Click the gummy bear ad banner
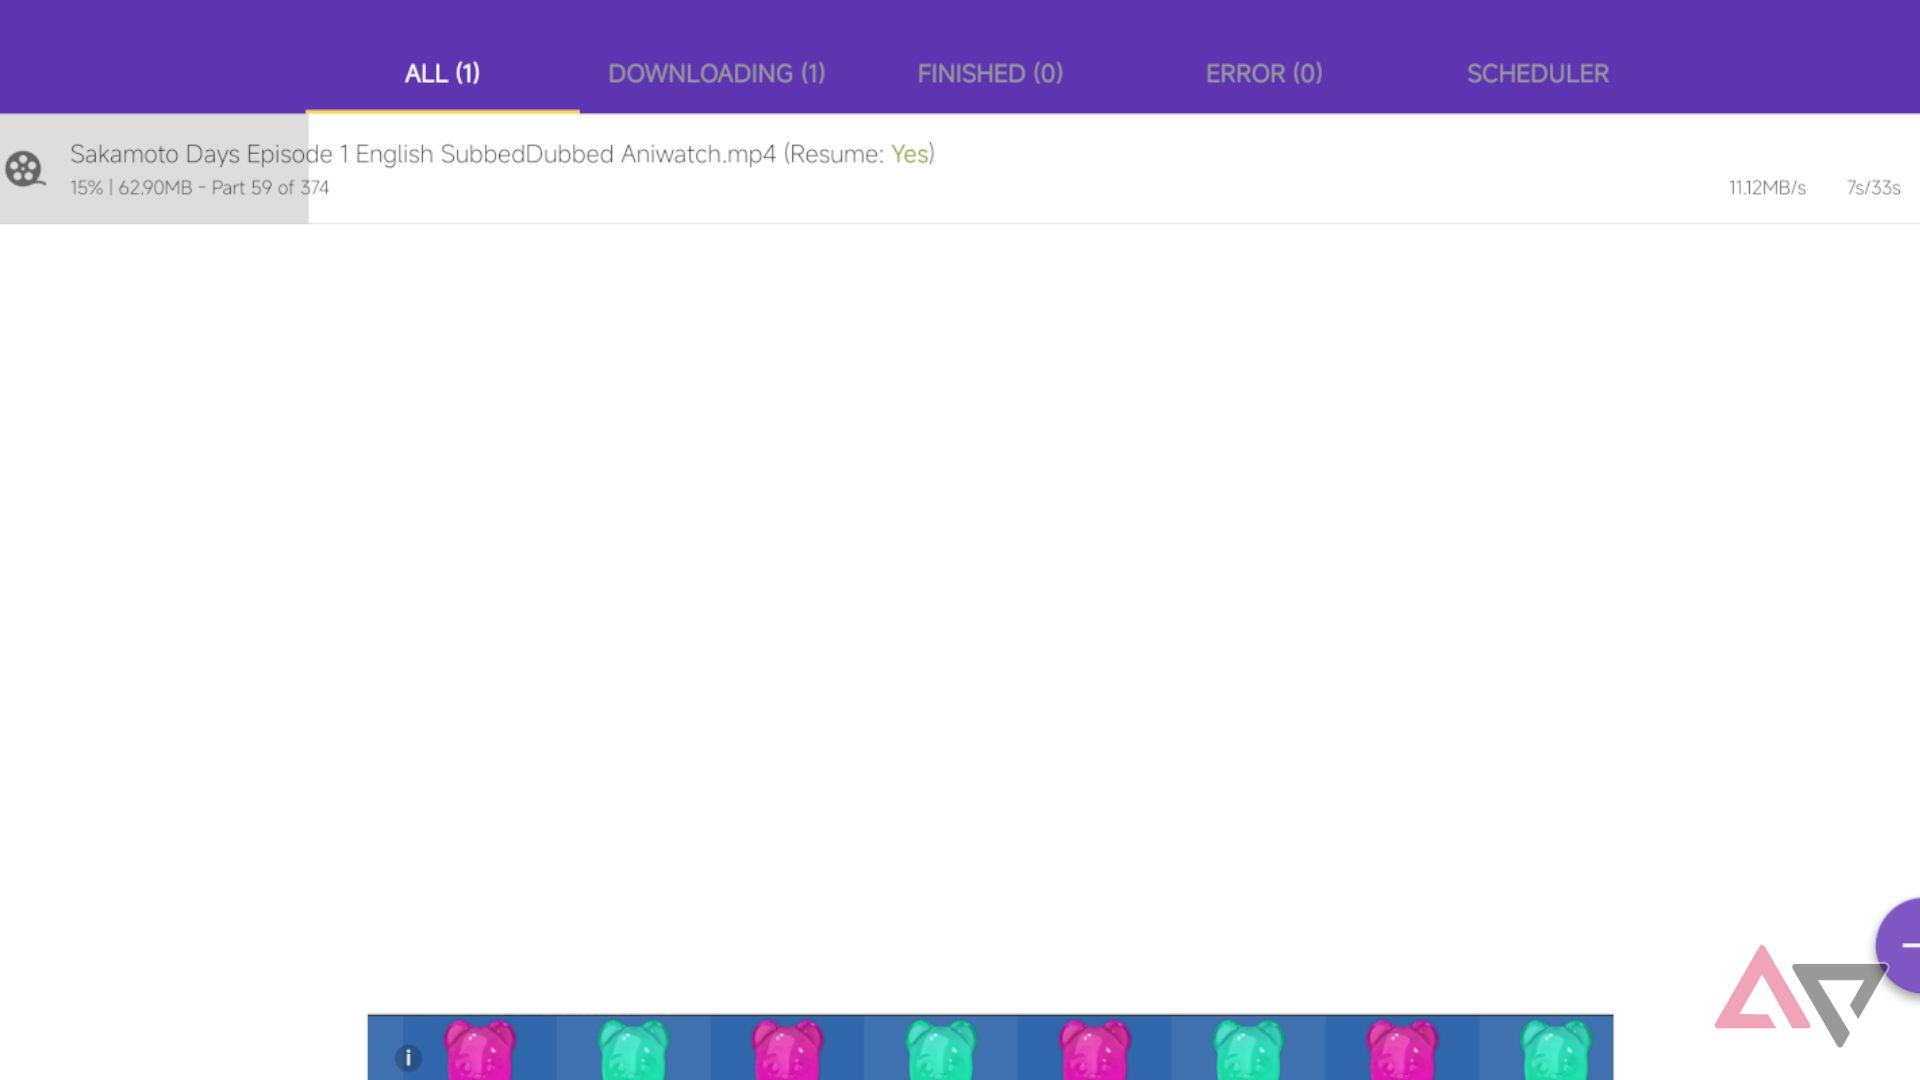1920x1080 pixels. click(990, 1047)
